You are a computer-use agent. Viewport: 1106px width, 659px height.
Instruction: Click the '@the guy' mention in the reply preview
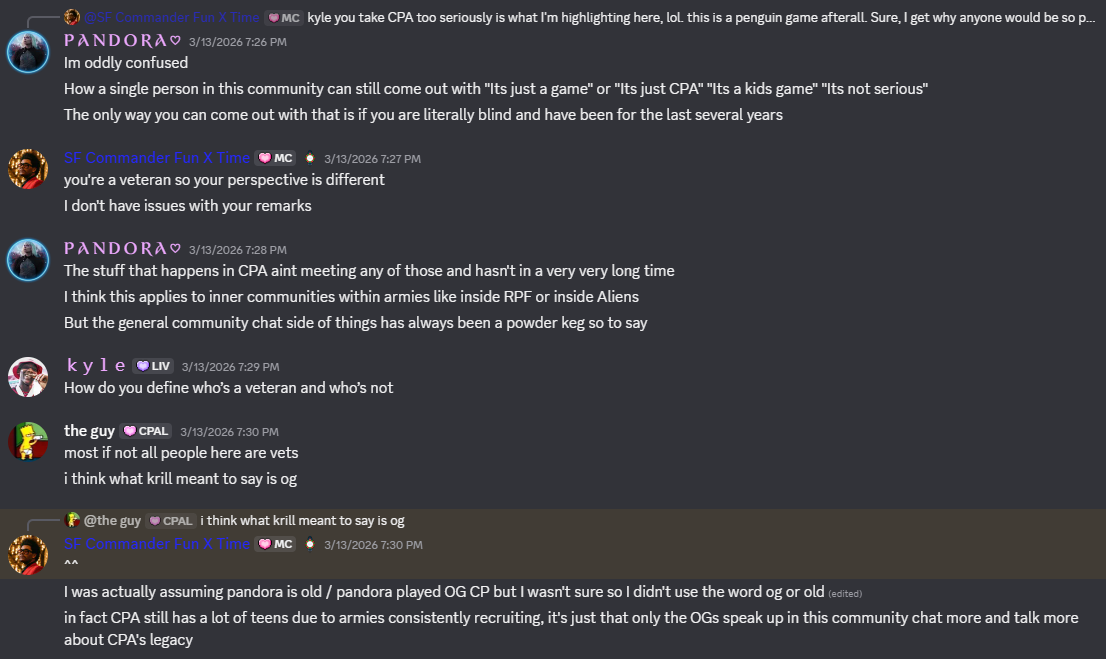click(x=112, y=520)
